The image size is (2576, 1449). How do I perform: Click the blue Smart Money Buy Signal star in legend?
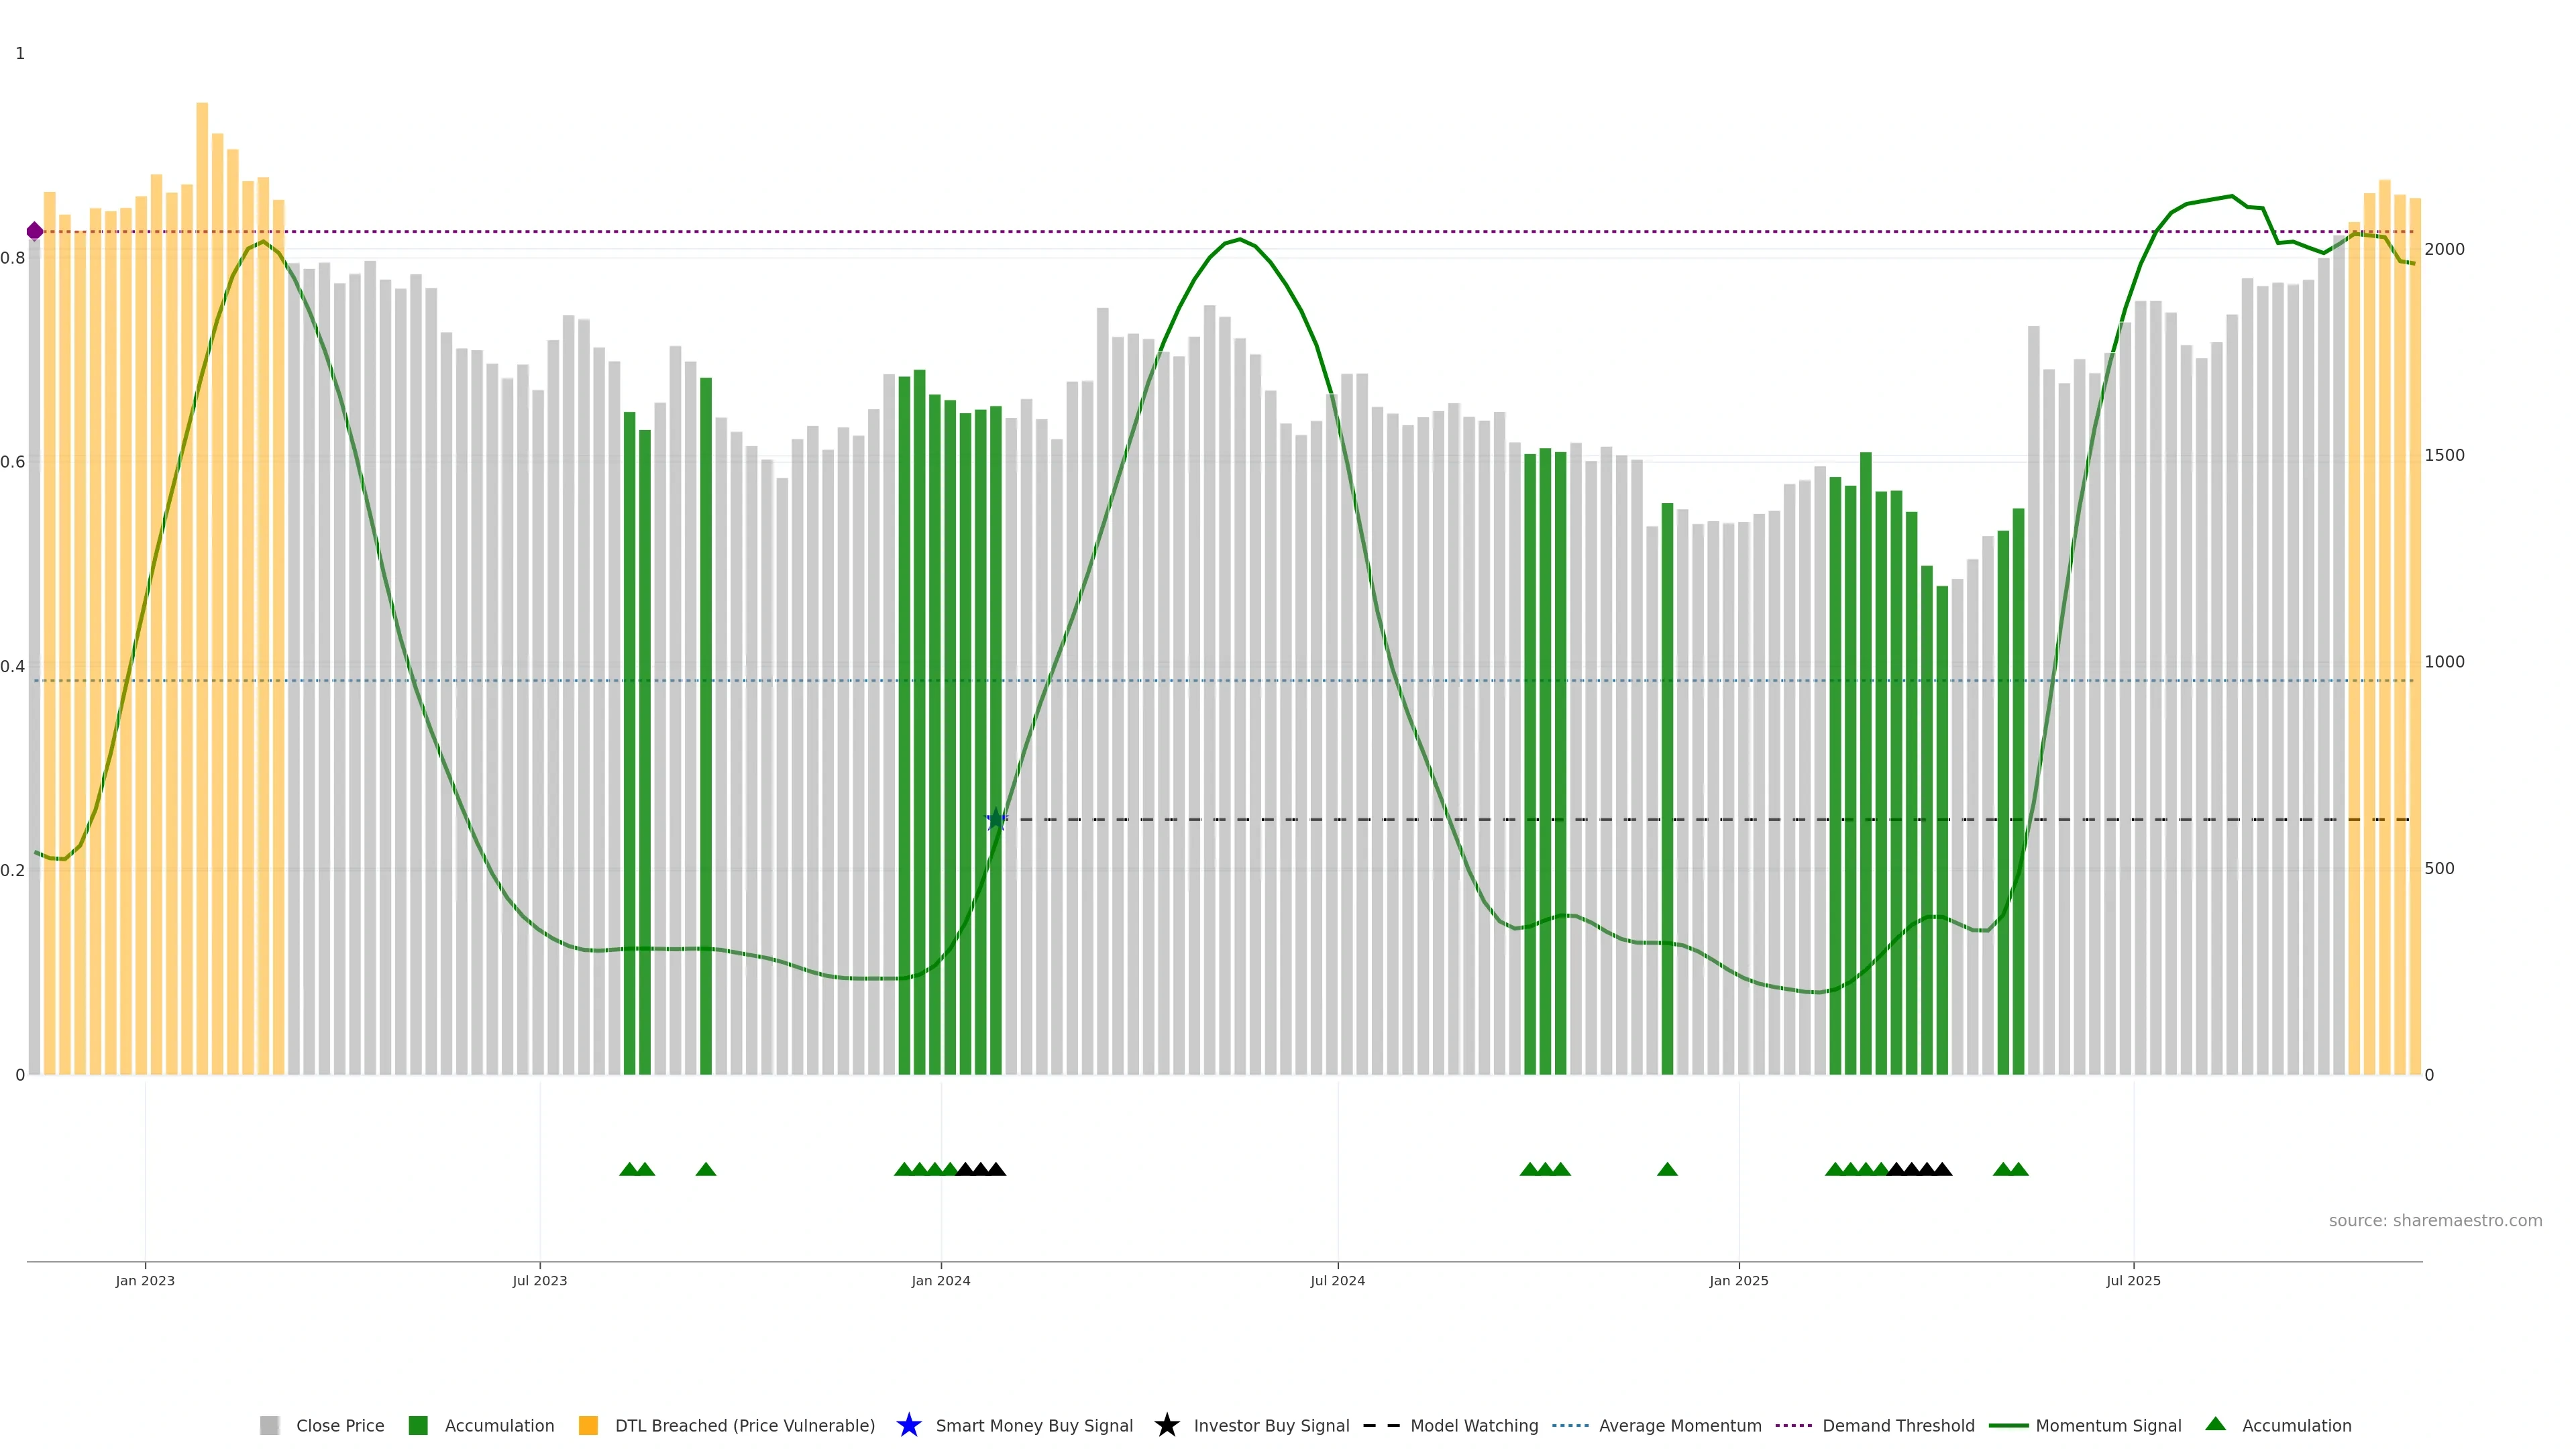coord(908,1425)
